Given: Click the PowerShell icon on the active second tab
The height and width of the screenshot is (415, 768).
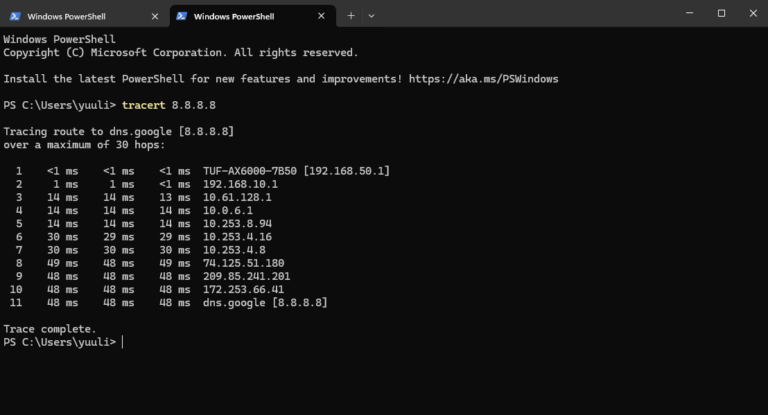Looking at the screenshot, I should 181,16.
